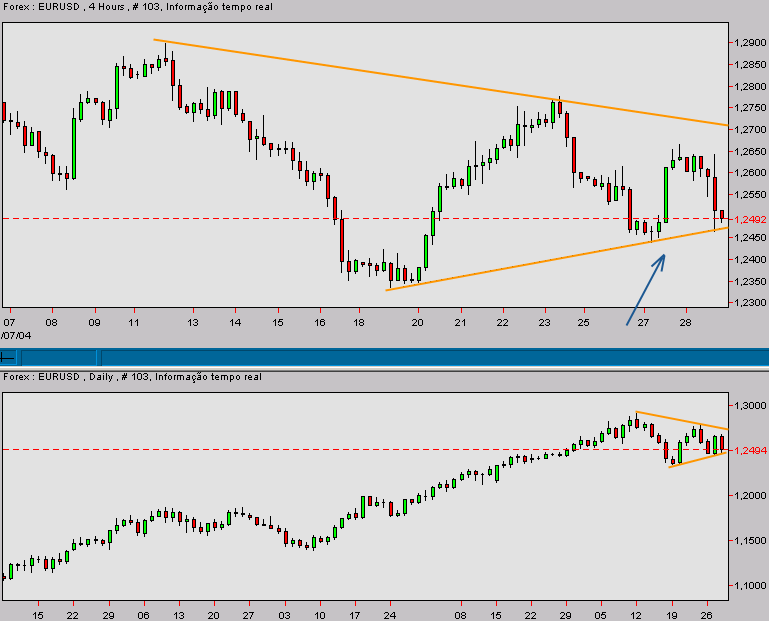Click date label 12 on the Daily axis
The width and height of the screenshot is (769, 621).
[x=636, y=615]
